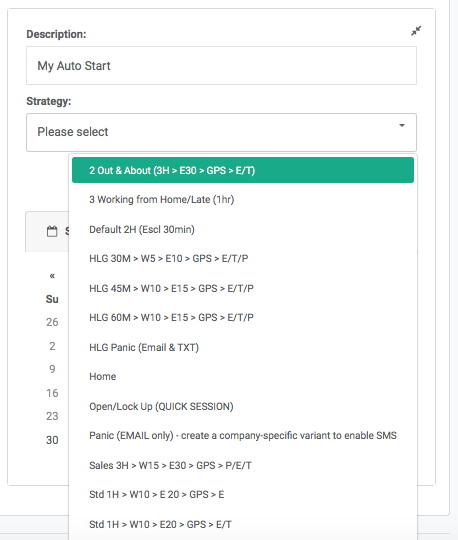Image resolution: width=458 pixels, height=540 pixels.
Task: Click the Strategy 'Please select' combo box
Action: [x=221, y=132]
